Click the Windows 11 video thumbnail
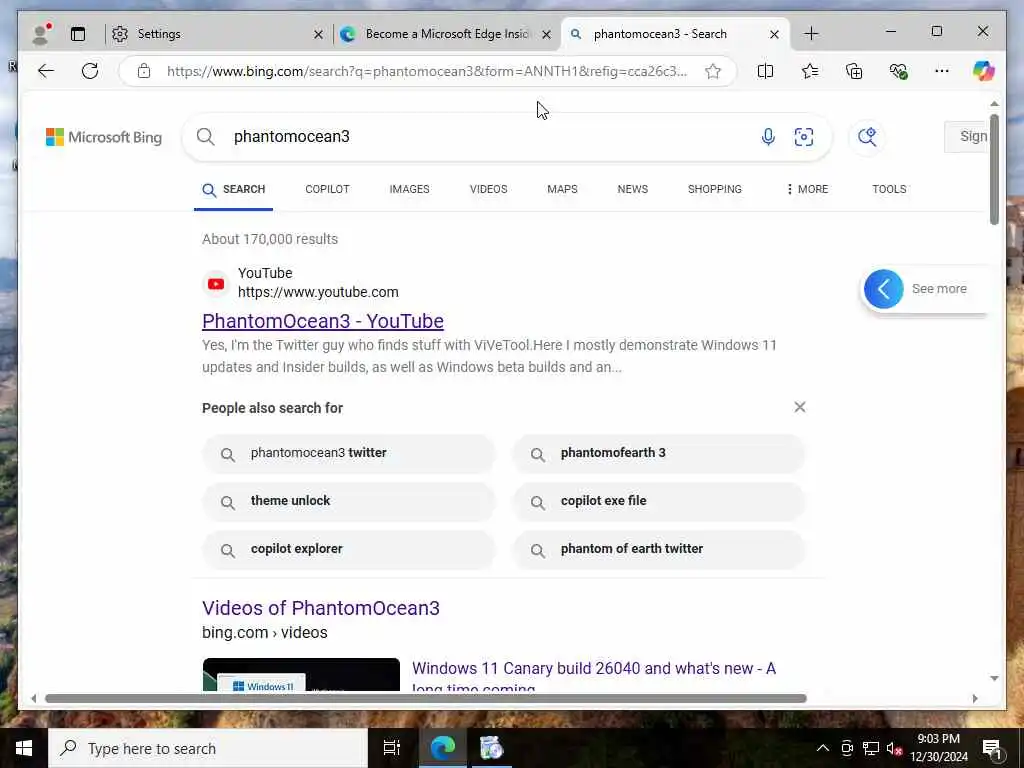Viewport: 1024px width, 768px height. [x=301, y=675]
